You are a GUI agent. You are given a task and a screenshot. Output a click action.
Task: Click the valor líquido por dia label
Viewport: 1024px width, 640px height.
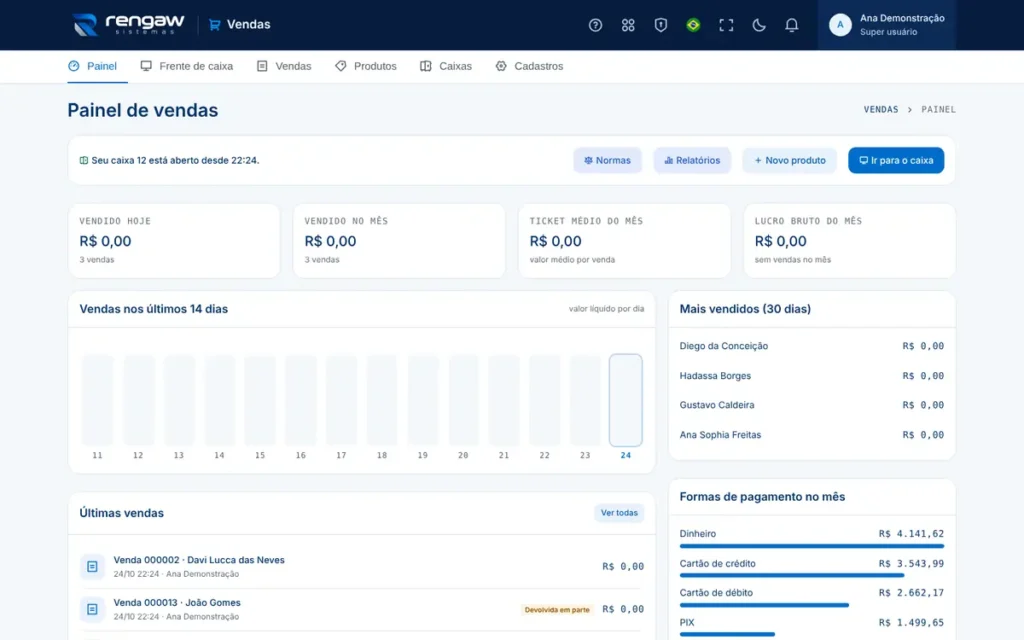(x=606, y=309)
